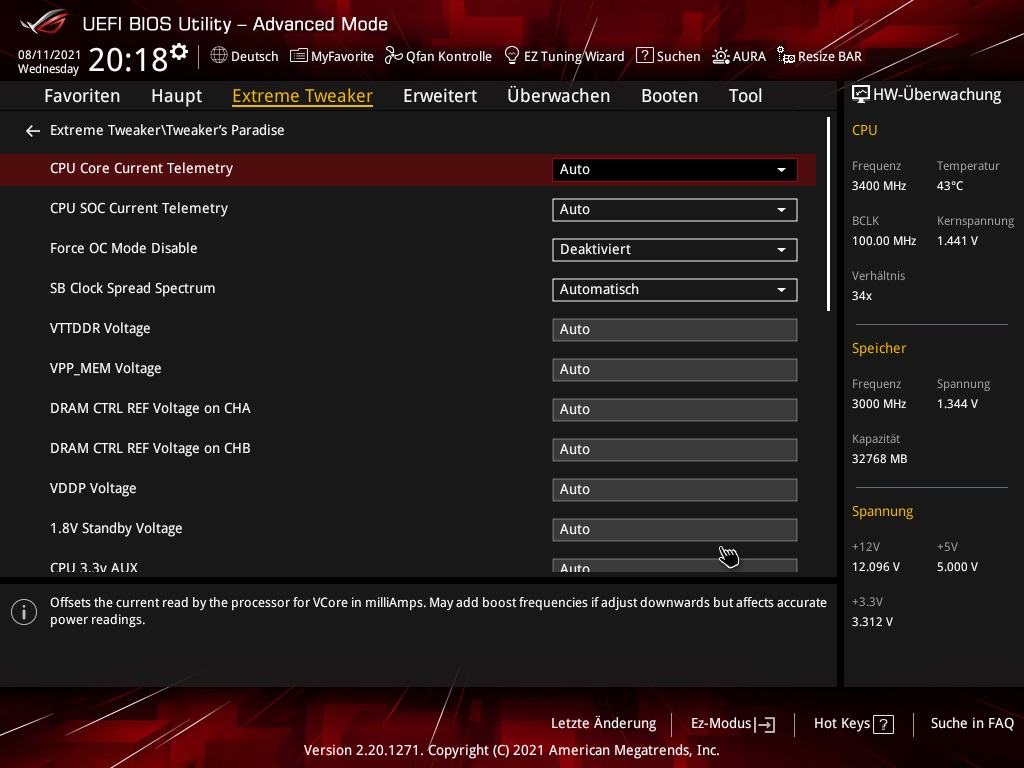The width and height of the screenshot is (1024, 768).
Task: Launch EZ Tuning Wizard
Action: click(565, 56)
